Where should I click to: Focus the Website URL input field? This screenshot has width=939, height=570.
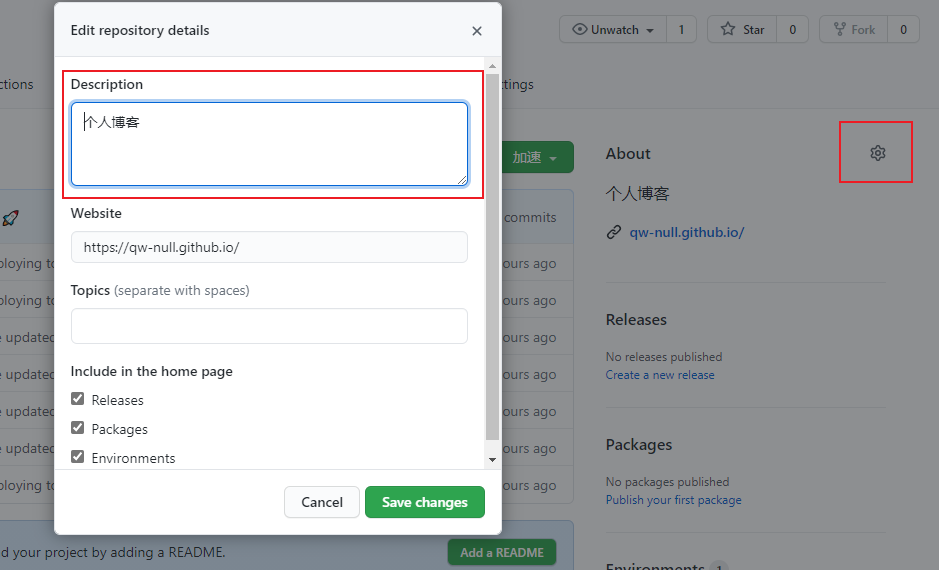(269, 247)
